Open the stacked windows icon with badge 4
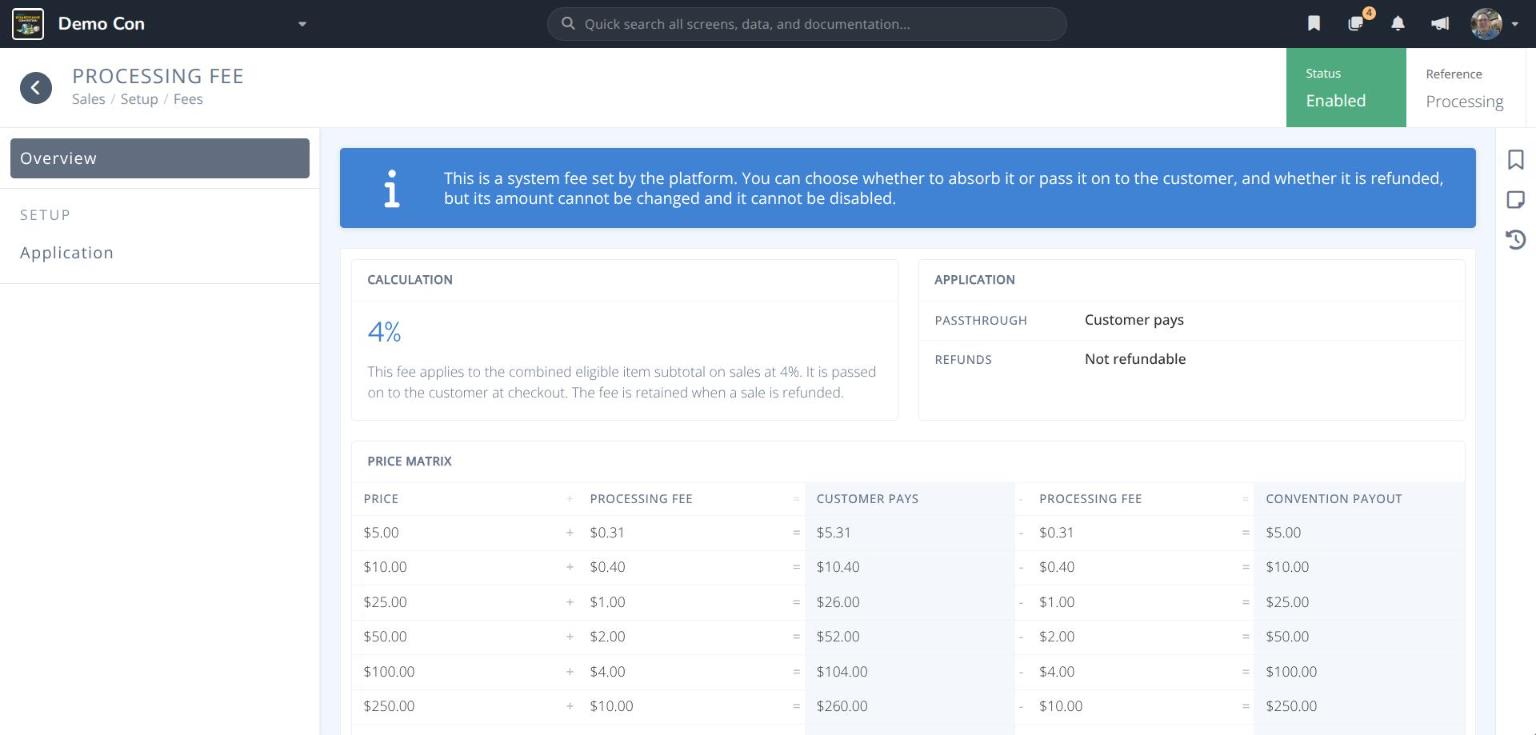Image resolution: width=1536 pixels, height=735 pixels. click(1357, 23)
